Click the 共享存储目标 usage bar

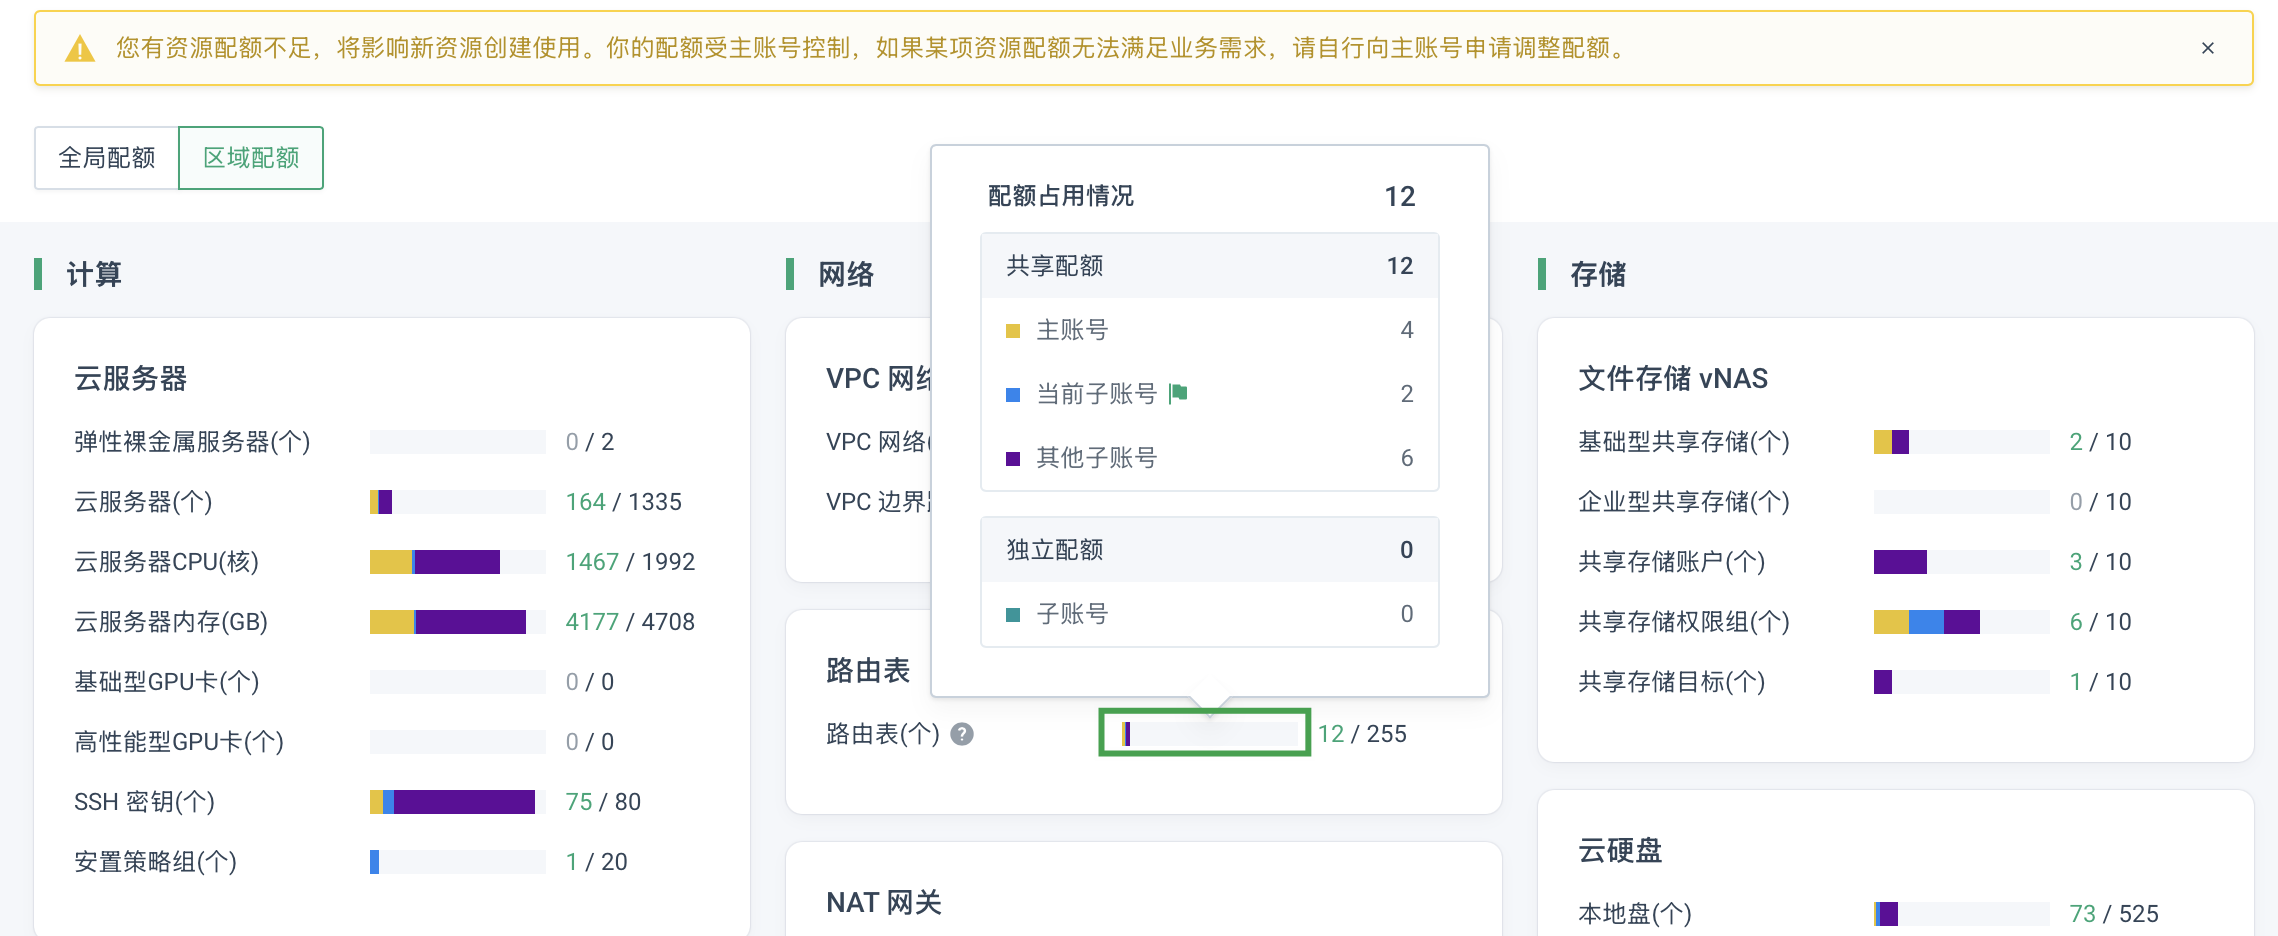(x=1961, y=682)
